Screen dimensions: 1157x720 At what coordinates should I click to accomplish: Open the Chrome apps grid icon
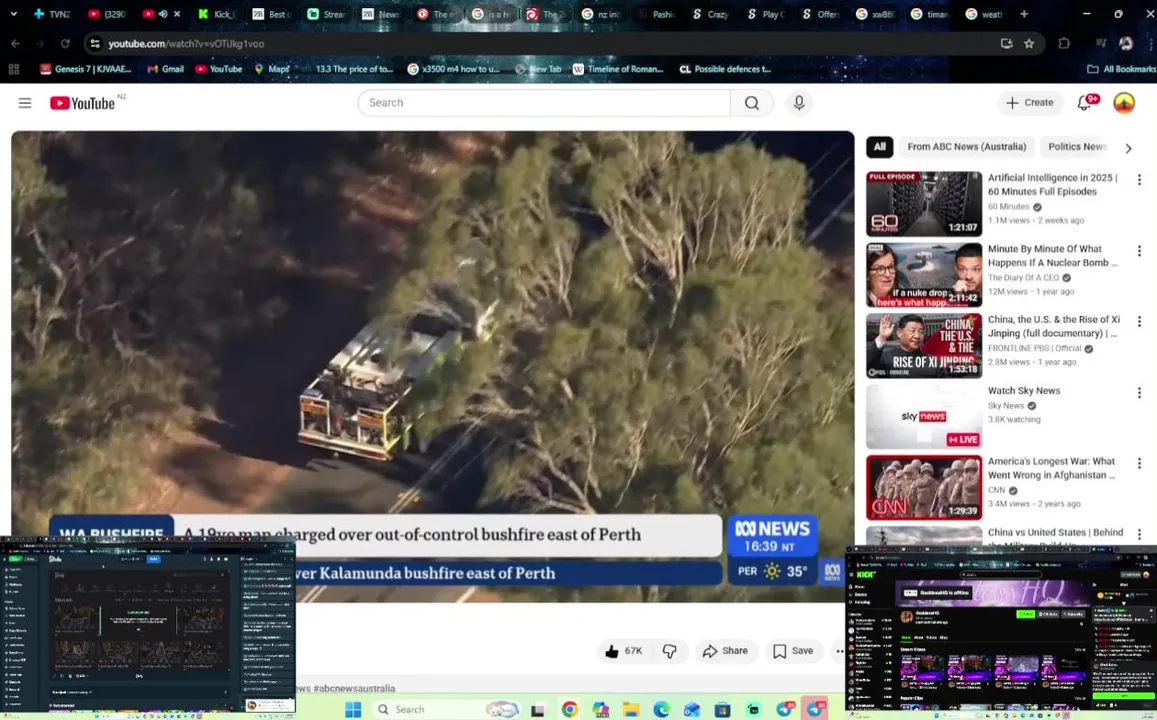[13, 69]
